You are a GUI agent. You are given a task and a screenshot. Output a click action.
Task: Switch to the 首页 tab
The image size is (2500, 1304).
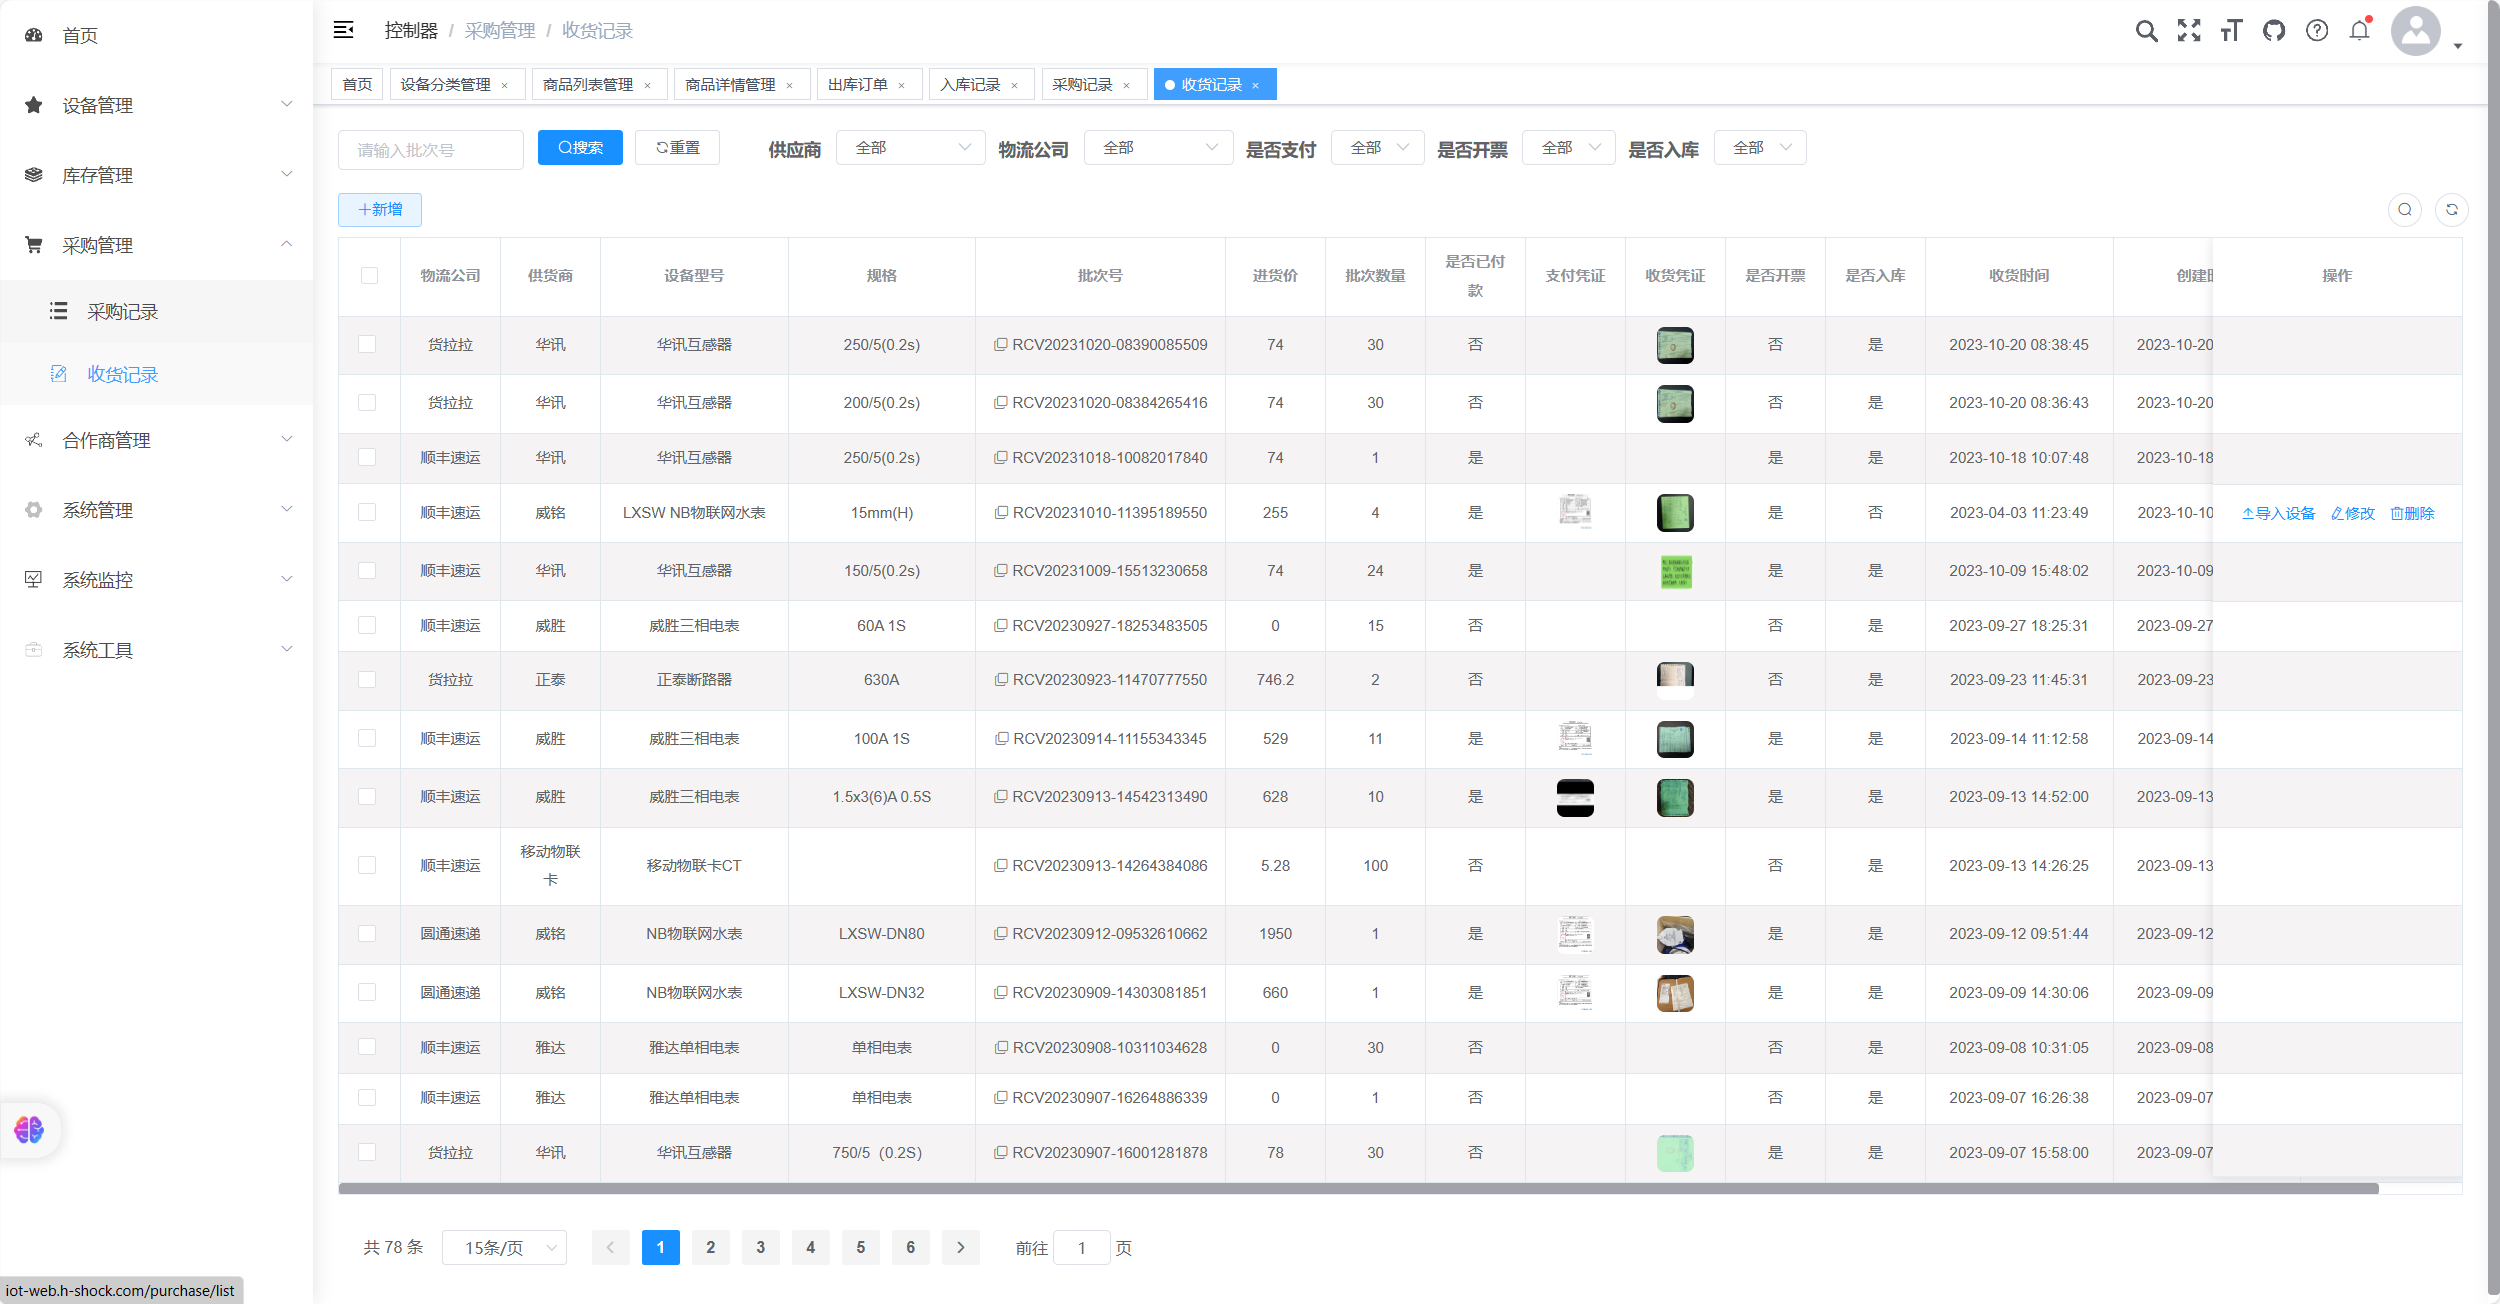[x=357, y=85]
